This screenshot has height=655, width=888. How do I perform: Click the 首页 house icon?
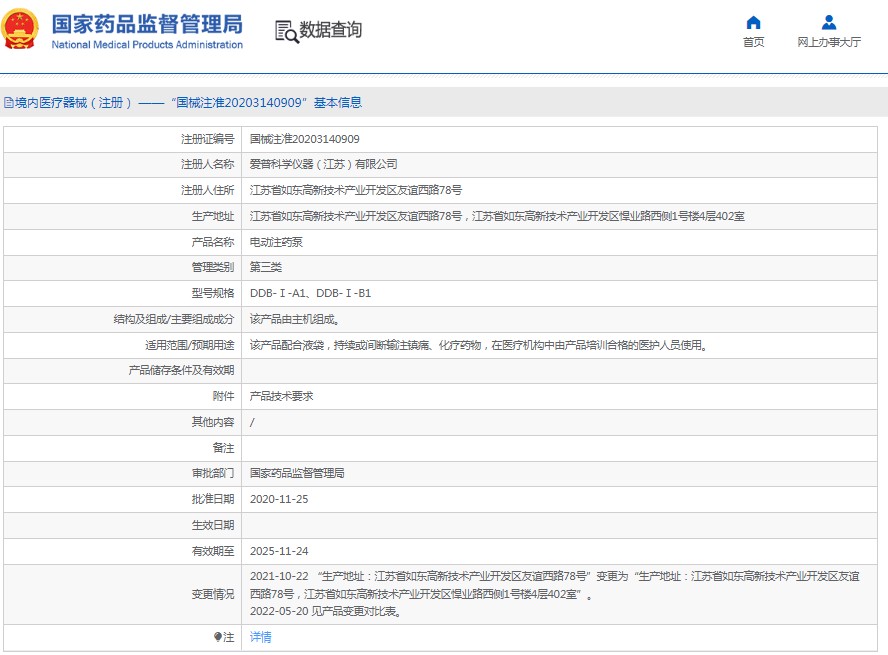tap(753, 22)
